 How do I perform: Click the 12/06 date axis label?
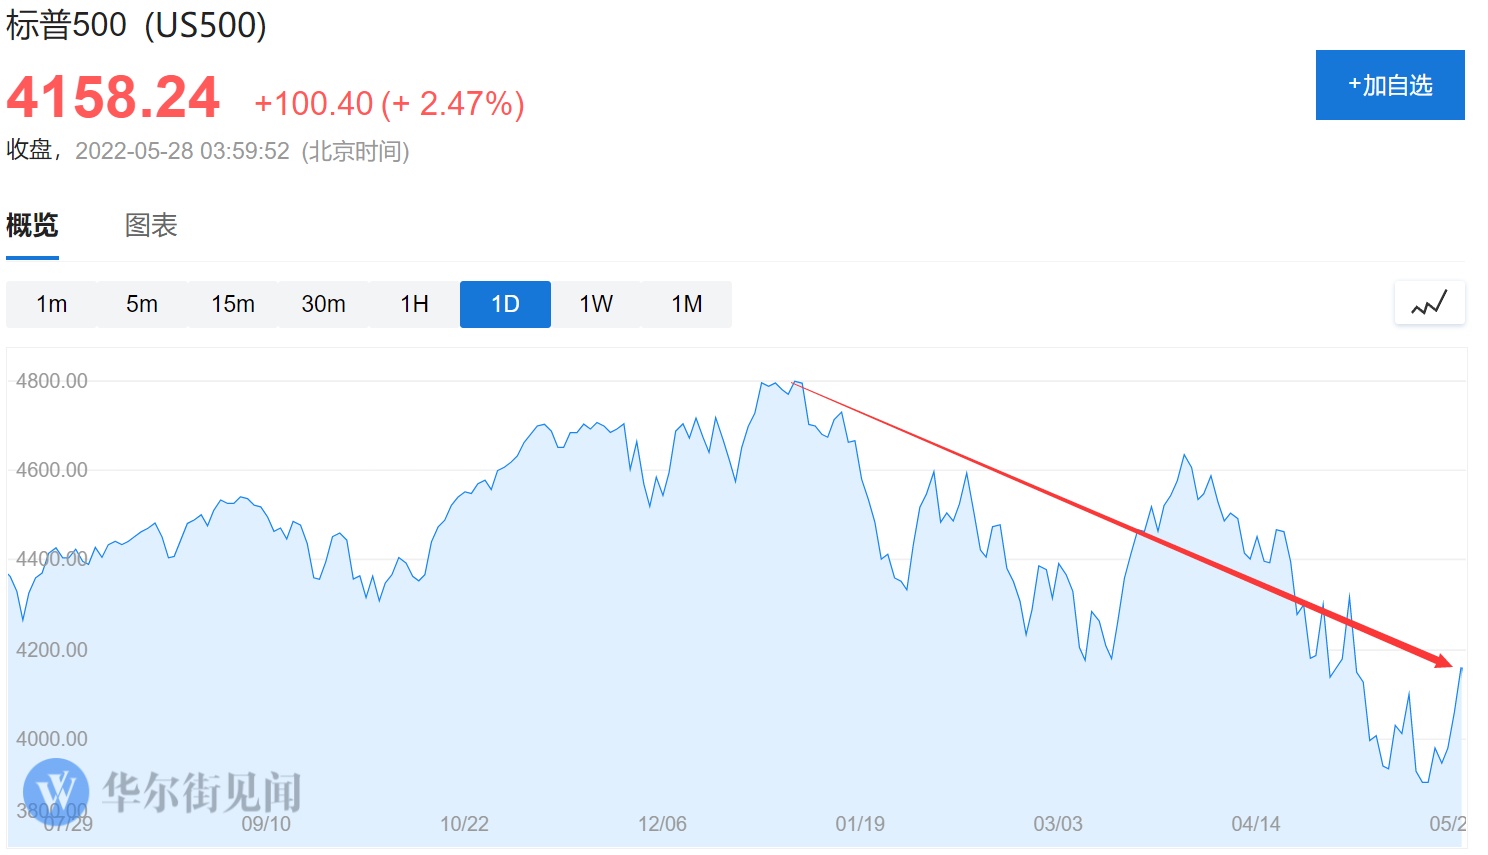[662, 824]
